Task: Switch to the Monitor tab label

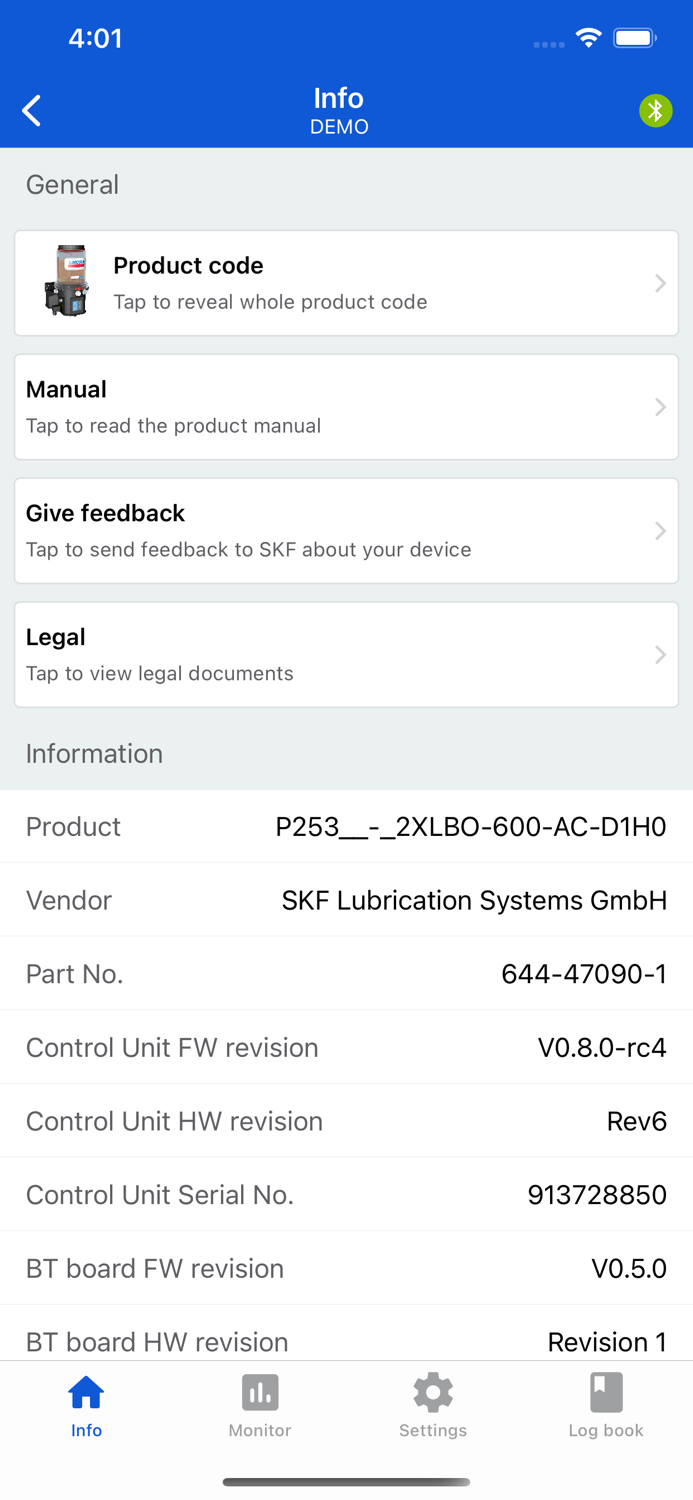Action: coord(260,1430)
